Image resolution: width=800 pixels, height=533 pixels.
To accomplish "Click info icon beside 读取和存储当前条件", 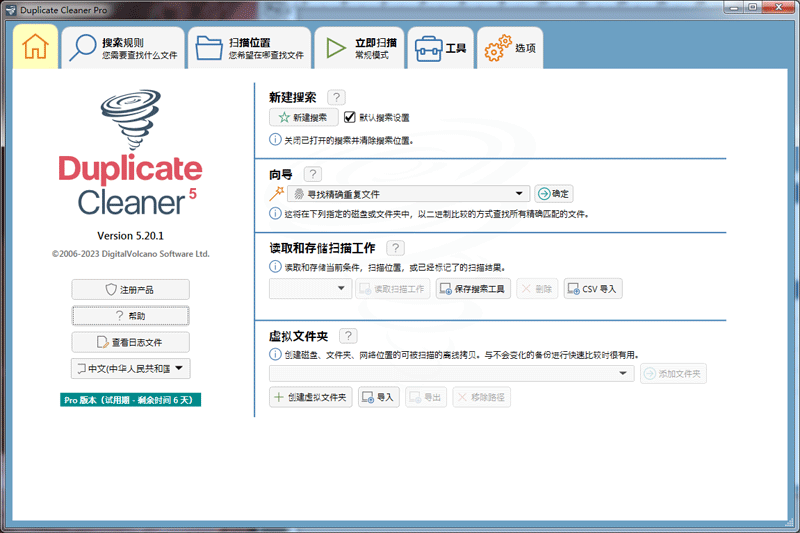I will 275,266.
